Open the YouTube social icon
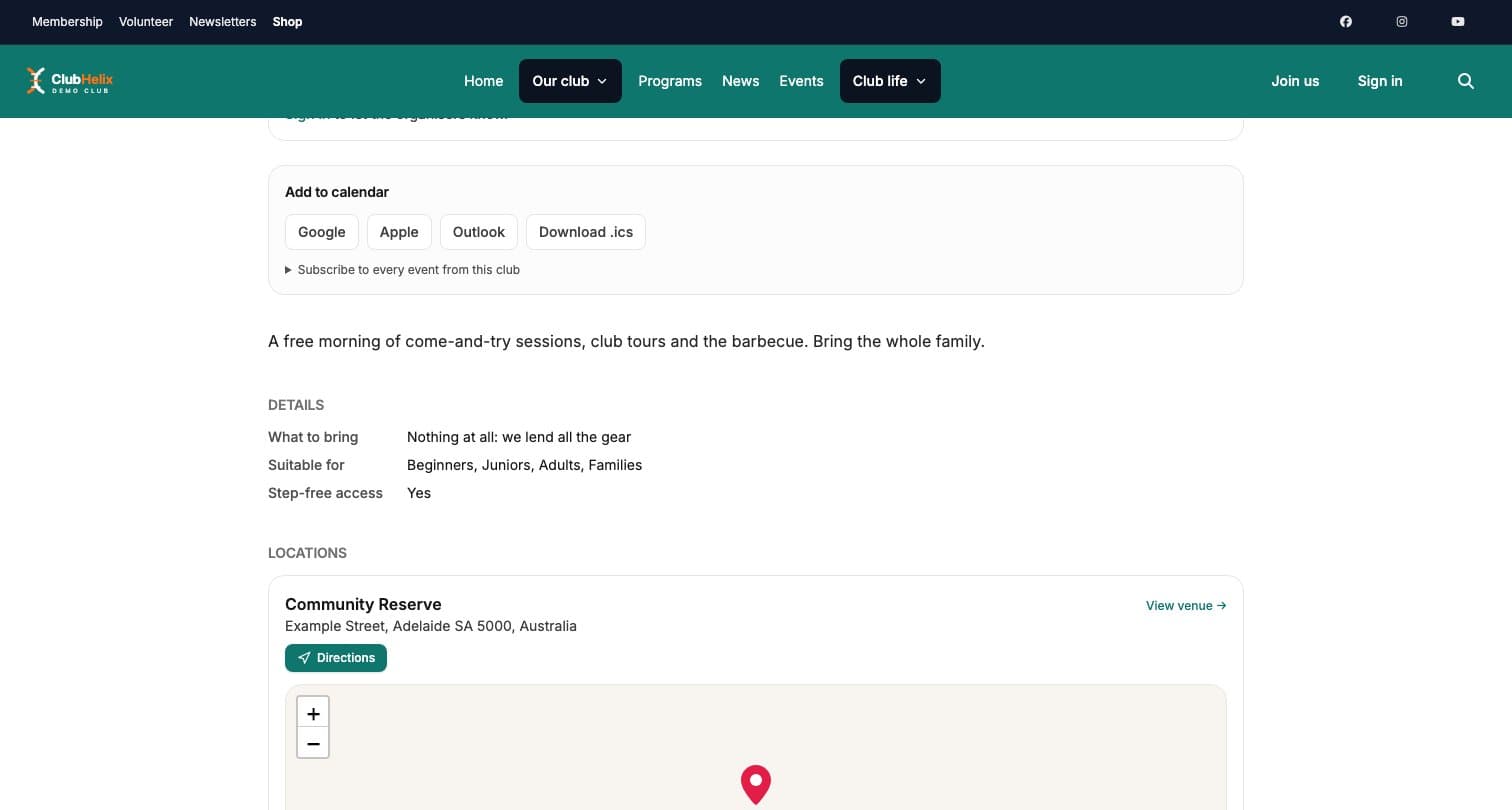Screen dimensions: 1512x810 pos(1458,21)
